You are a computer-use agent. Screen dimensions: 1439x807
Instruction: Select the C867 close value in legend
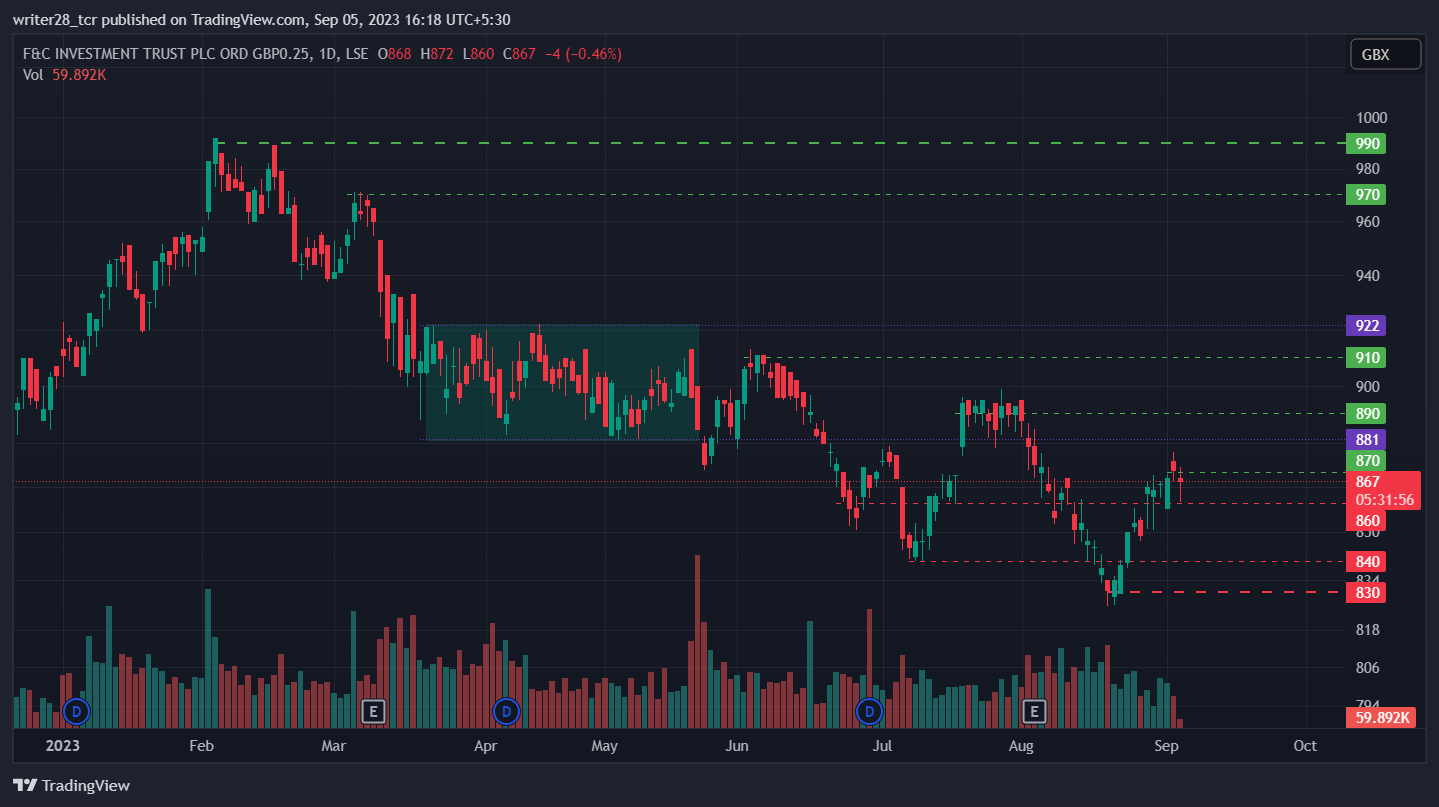(x=520, y=54)
